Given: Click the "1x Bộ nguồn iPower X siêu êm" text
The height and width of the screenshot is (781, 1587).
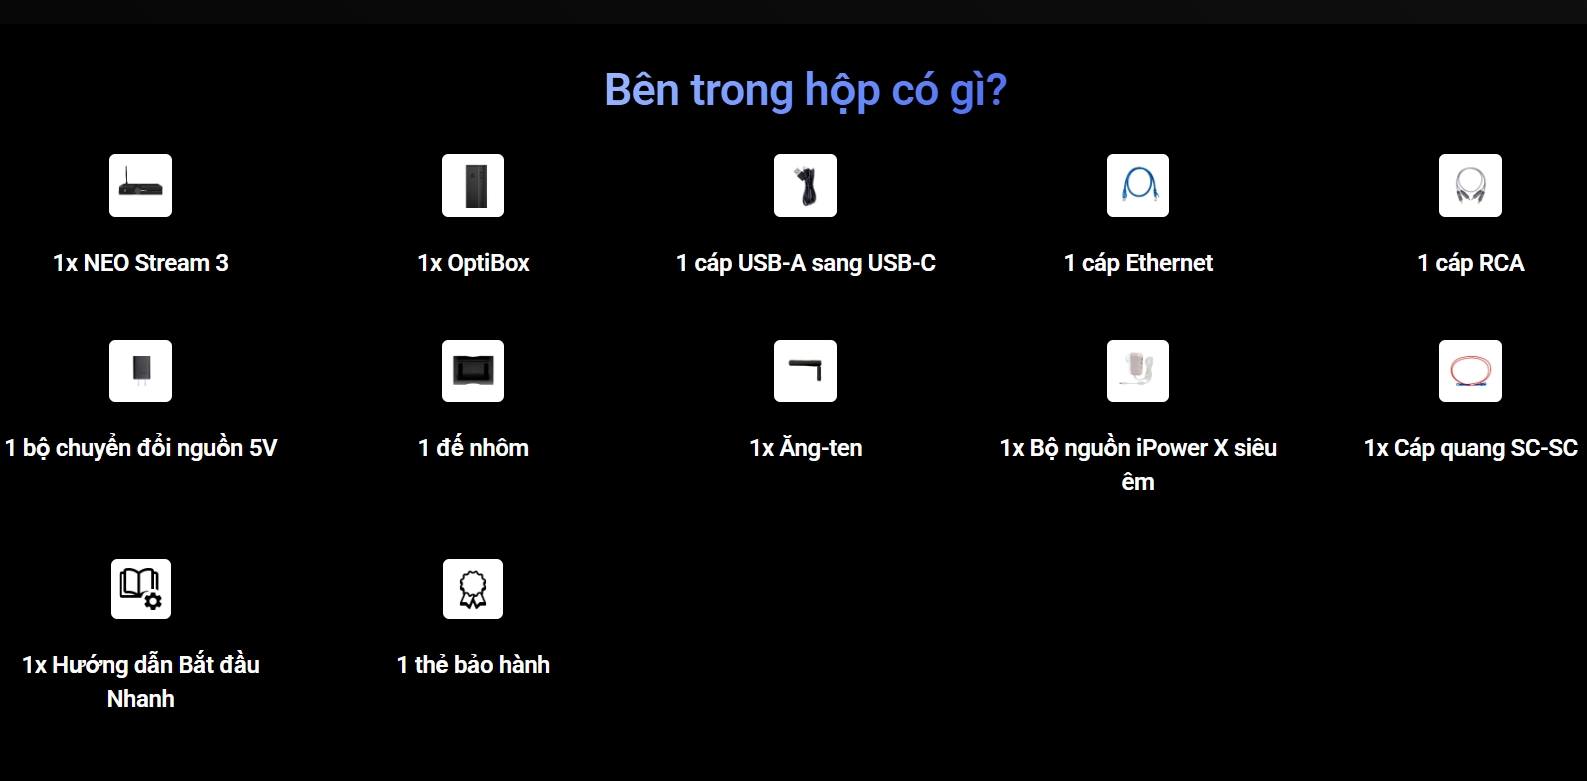Looking at the screenshot, I should [x=1138, y=448].
